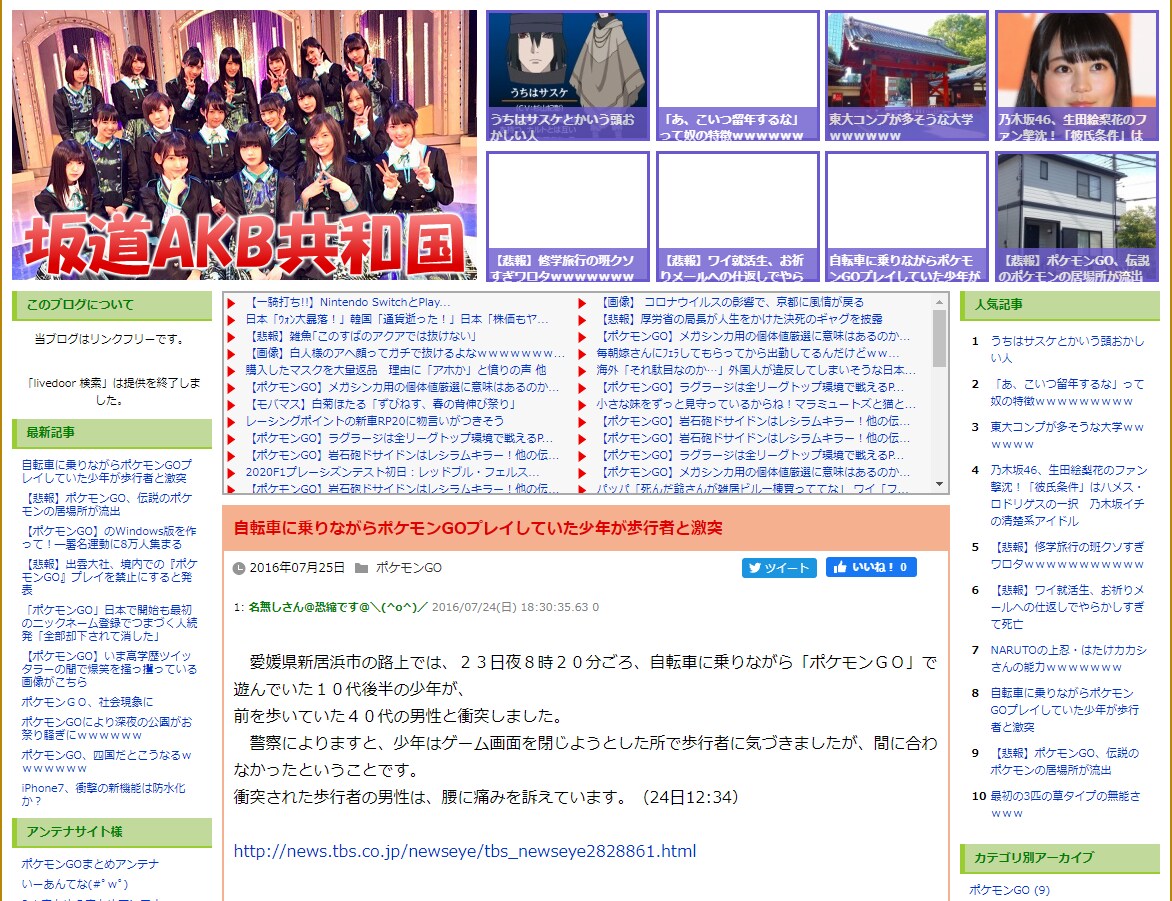Open ticker link 日本「ウォン大暴落！」韓国
Image resolution: width=1172 pixels, height=901 pixels.
coord(397,319)
